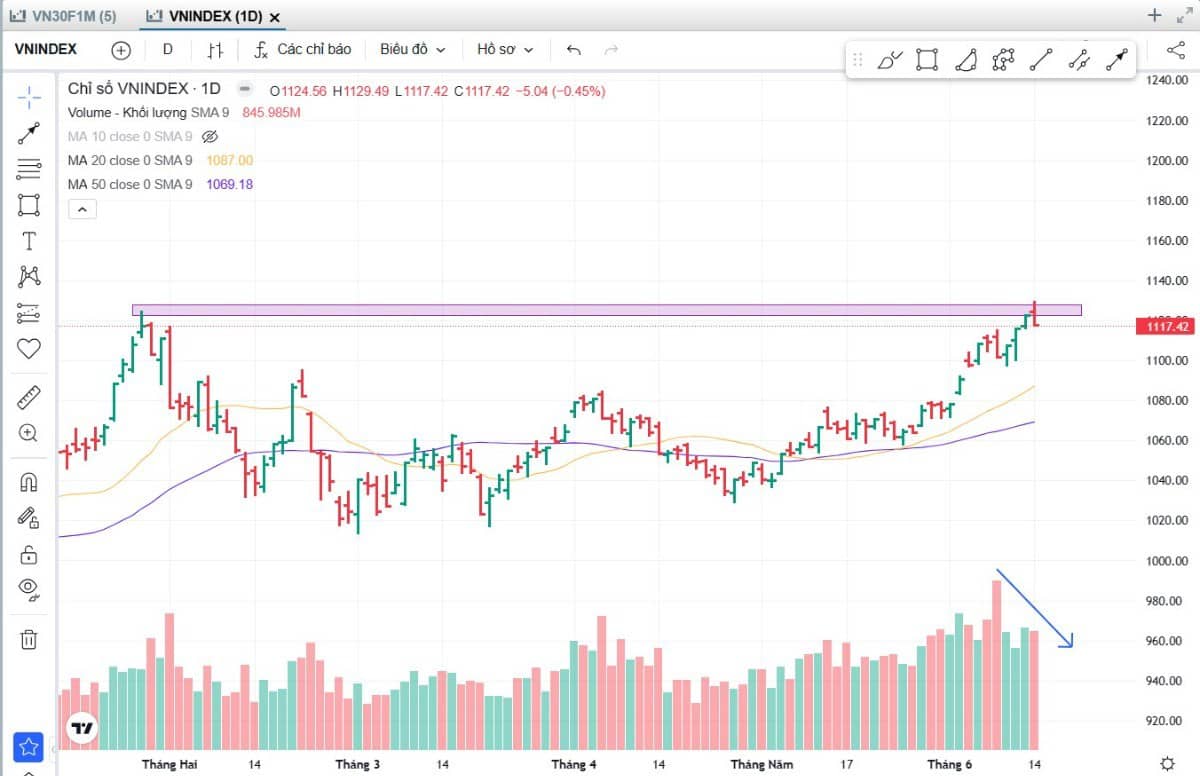The height and width of the screenshot is (776, 1200).
Task: Select the MA 20 close legend row
Action: [x=130, y=160]
